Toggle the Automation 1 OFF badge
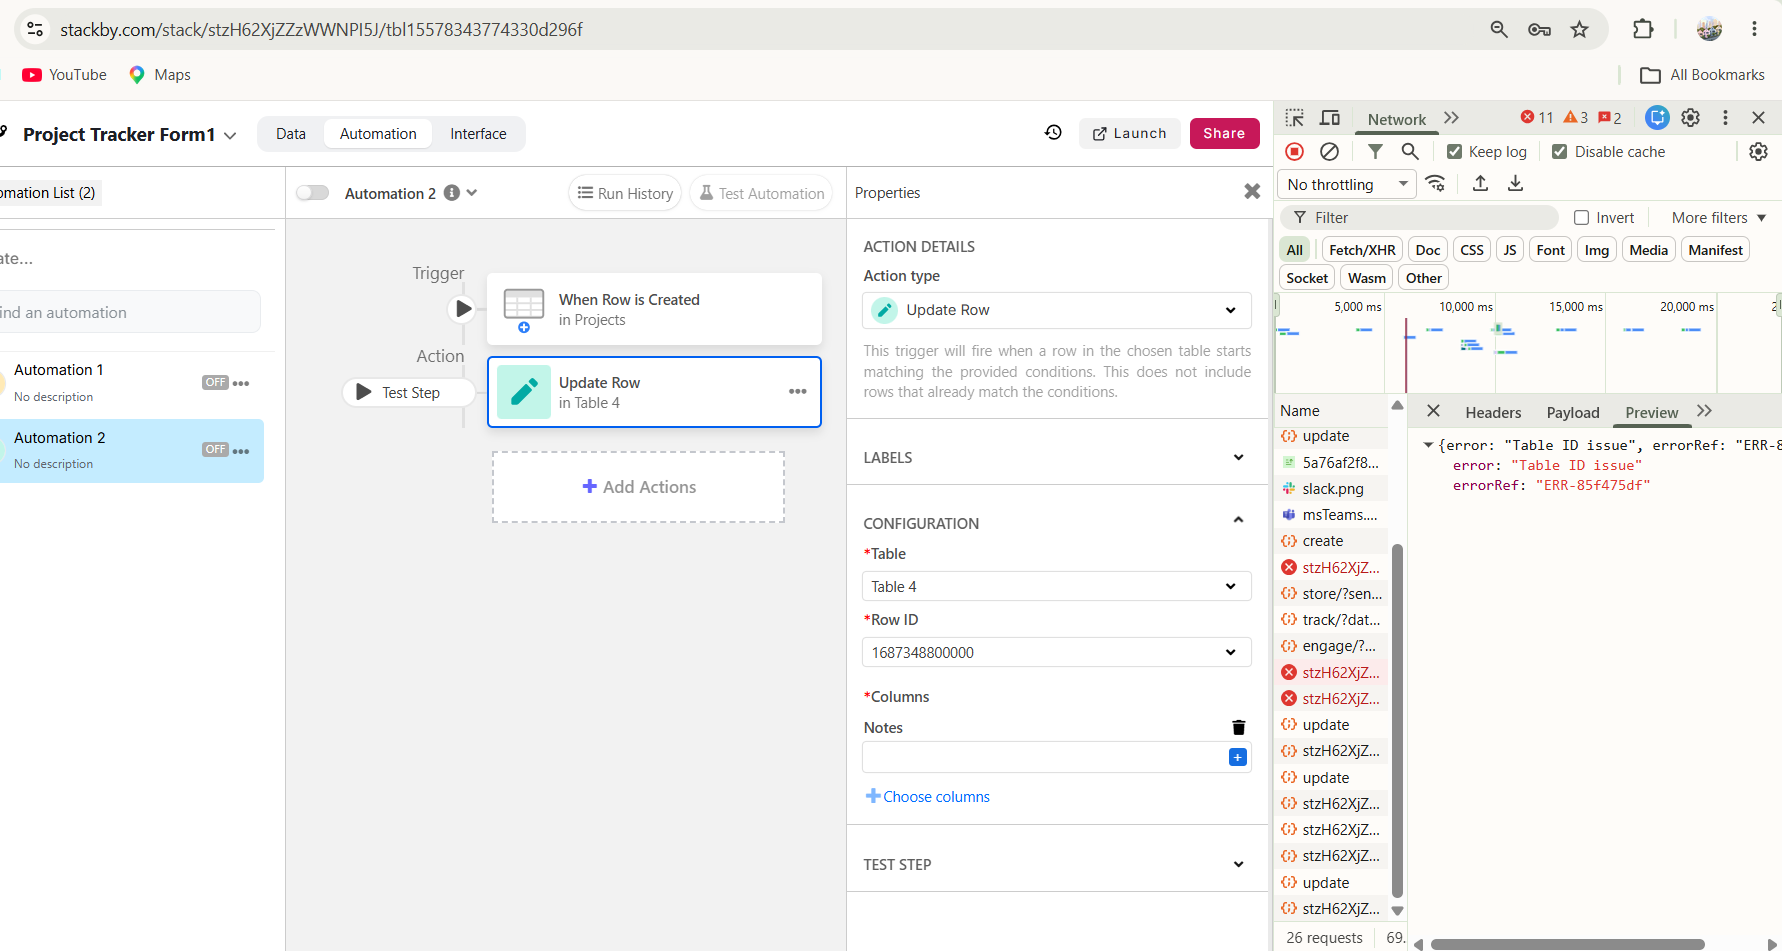Viewport: 1782px width, 951px height. tap(215, 382)
